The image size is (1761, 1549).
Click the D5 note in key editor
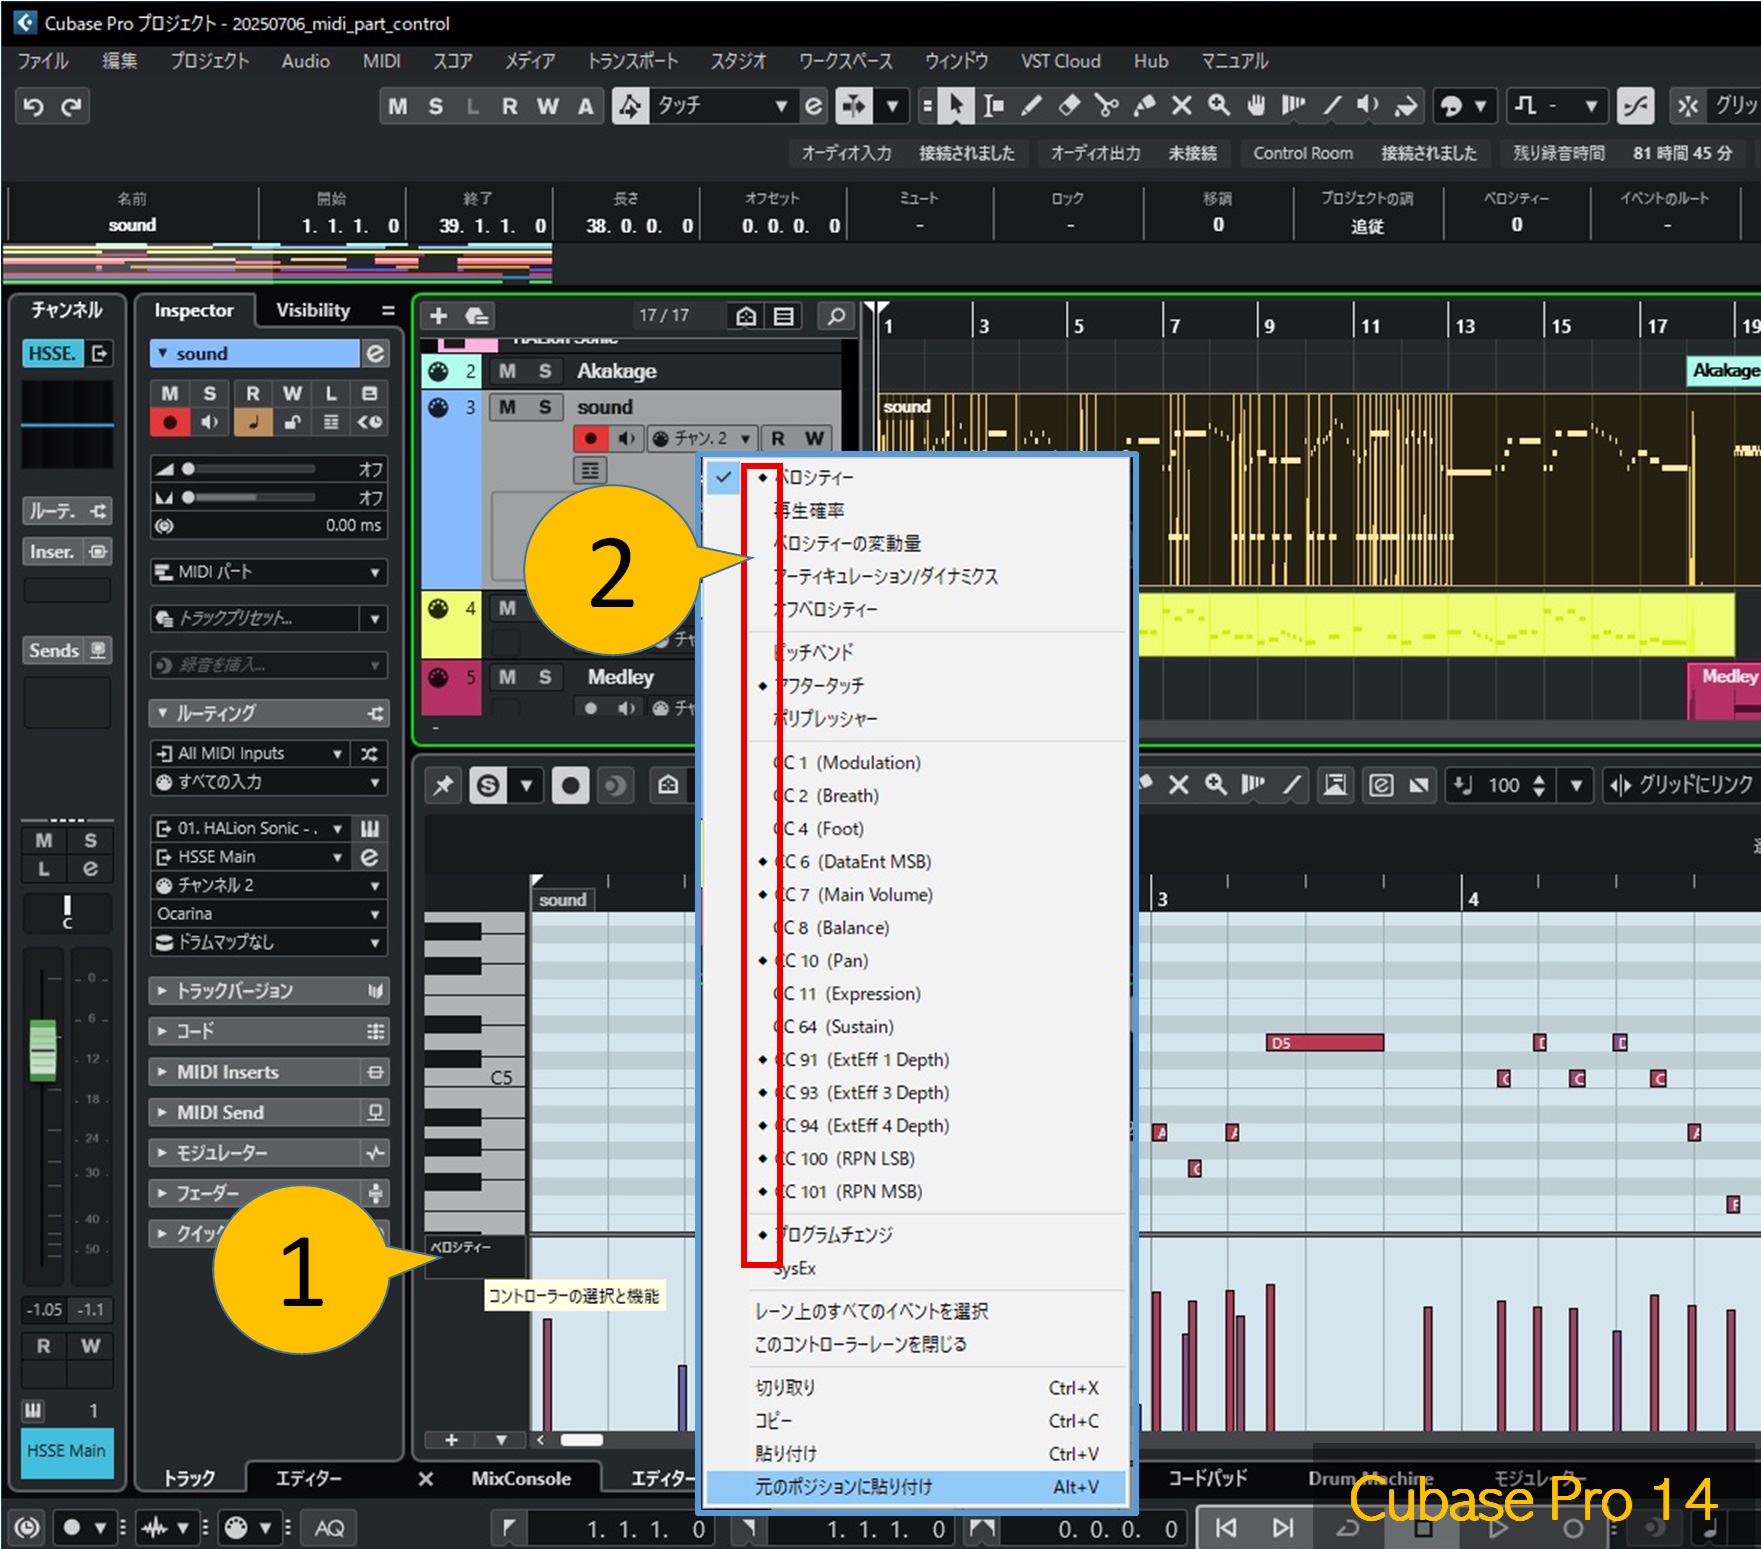[1325, 1043]
